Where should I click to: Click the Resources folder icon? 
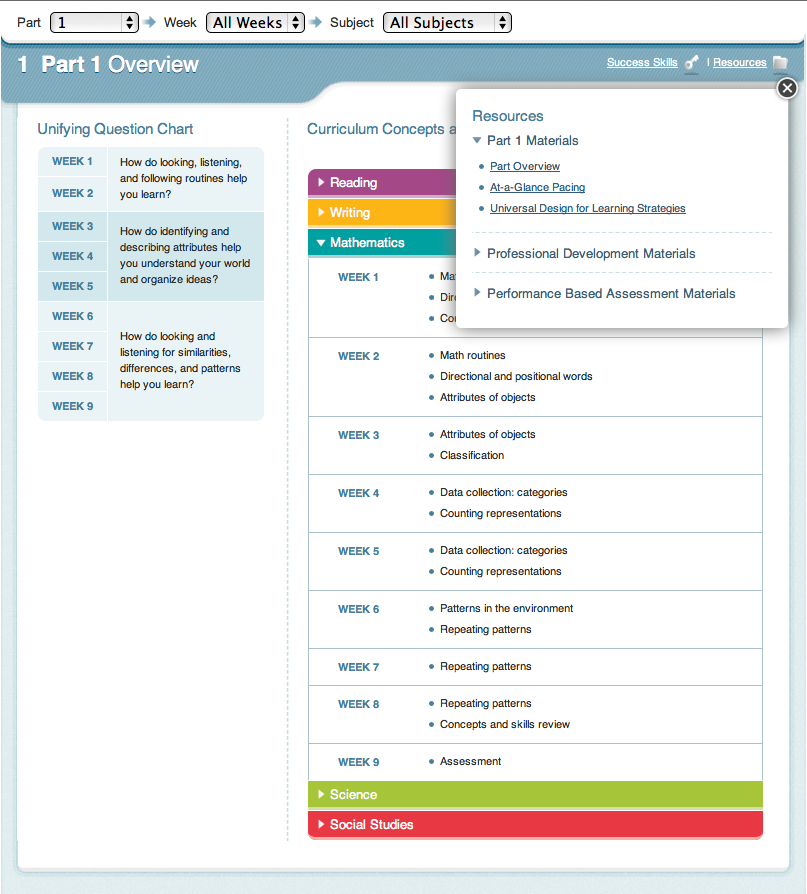[x=780, y=62]
